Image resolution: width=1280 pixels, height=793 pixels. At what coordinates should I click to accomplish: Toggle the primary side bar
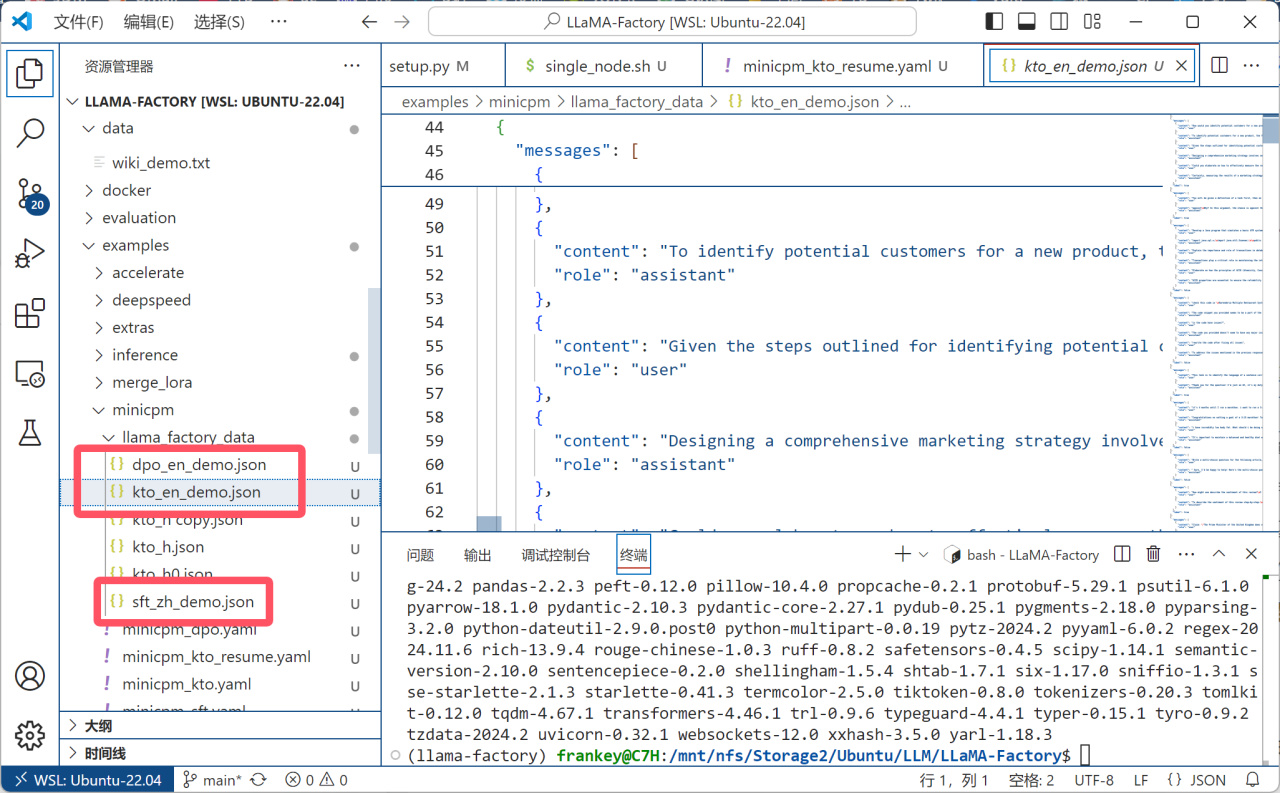point(994,21)
